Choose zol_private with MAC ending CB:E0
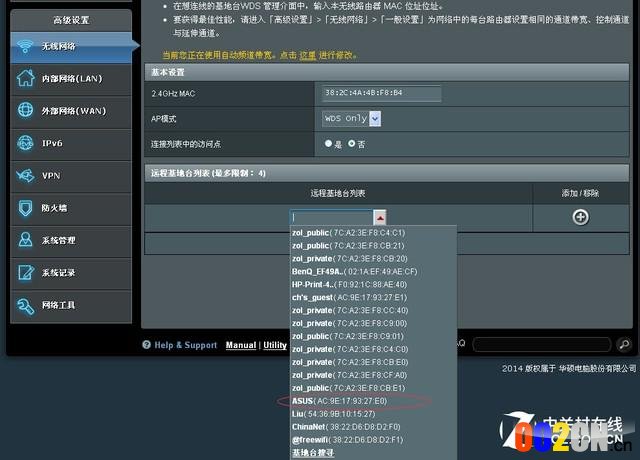Viewport: 640px width, 460px height. (x=350, y=362)
